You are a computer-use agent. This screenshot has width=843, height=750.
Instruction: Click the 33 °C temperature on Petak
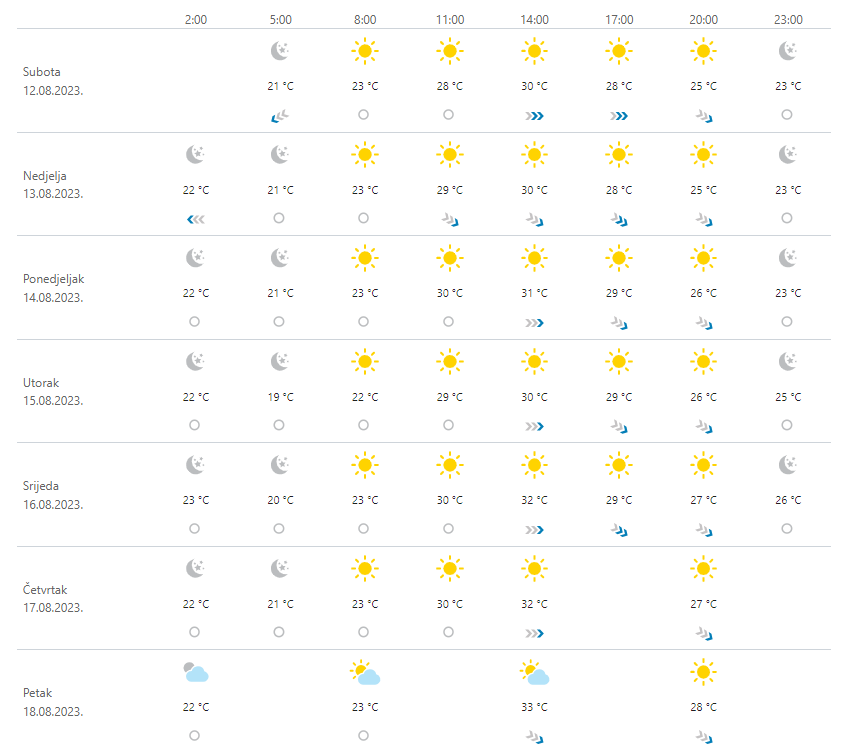[534, 708]
